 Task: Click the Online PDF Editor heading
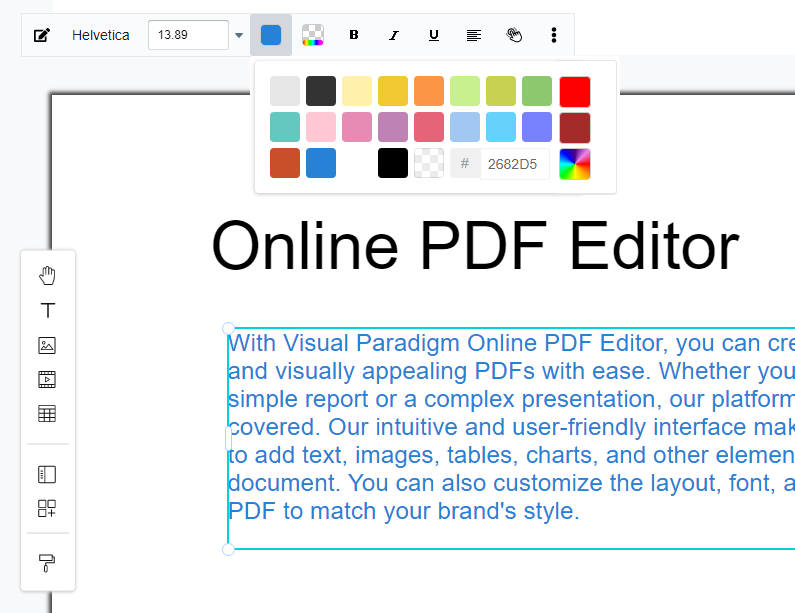tap(475, 246)
